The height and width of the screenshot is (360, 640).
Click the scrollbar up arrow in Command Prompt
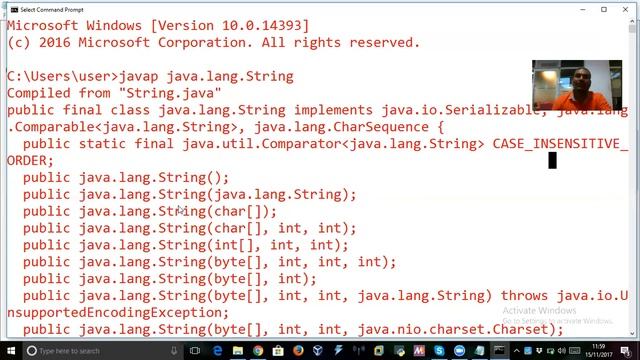(633, 21)
